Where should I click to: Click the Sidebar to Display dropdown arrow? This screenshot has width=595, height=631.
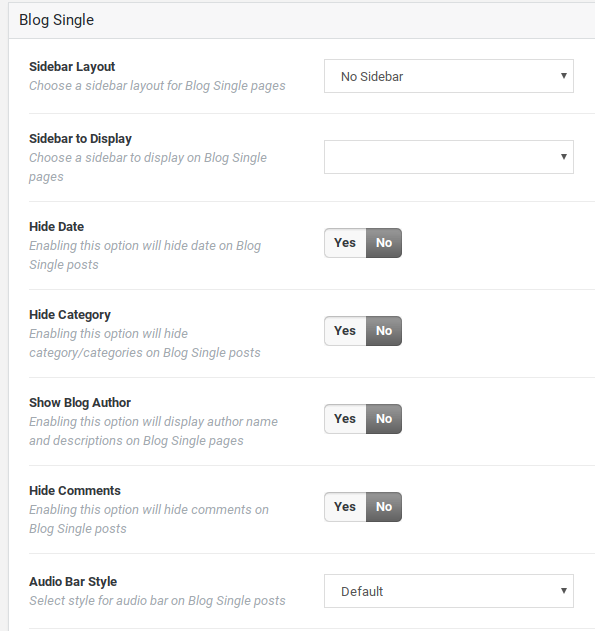pos(564,157)
